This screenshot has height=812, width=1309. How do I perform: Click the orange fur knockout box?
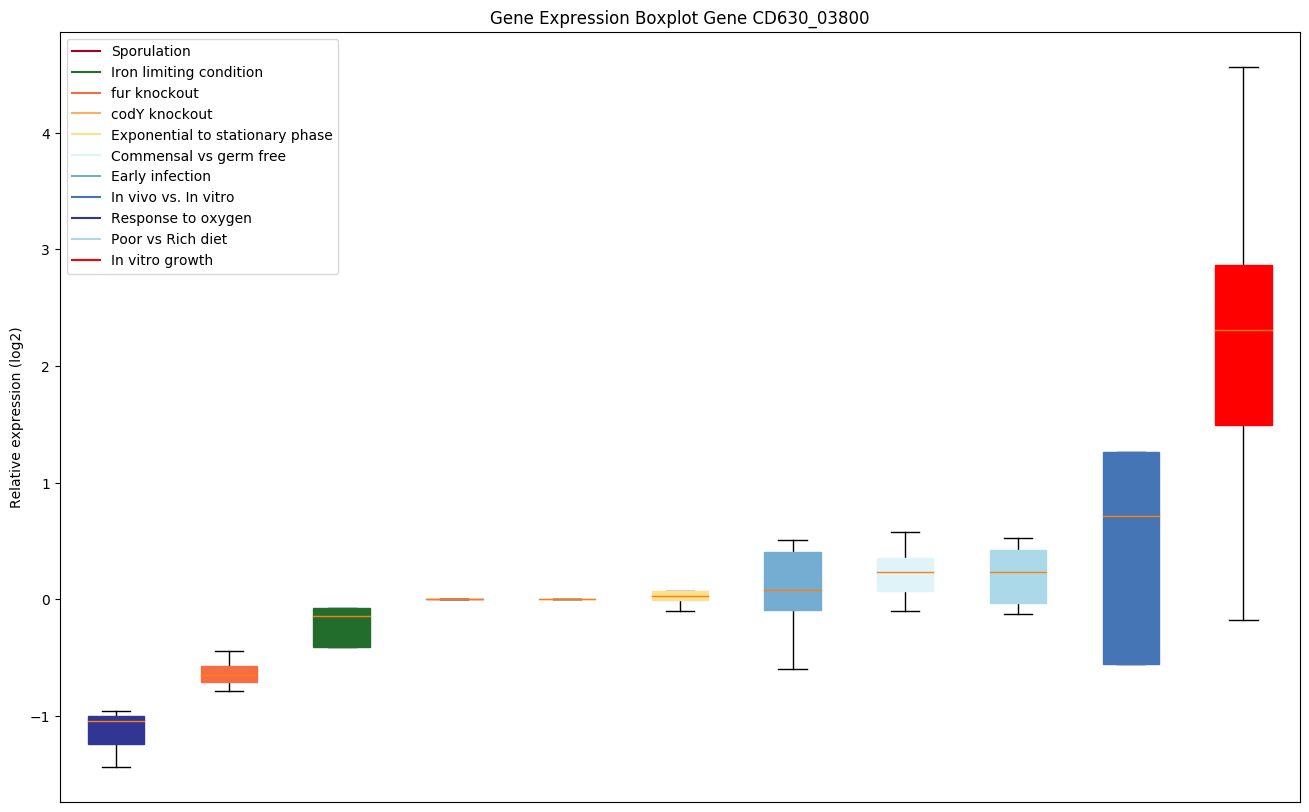[229, 674]
